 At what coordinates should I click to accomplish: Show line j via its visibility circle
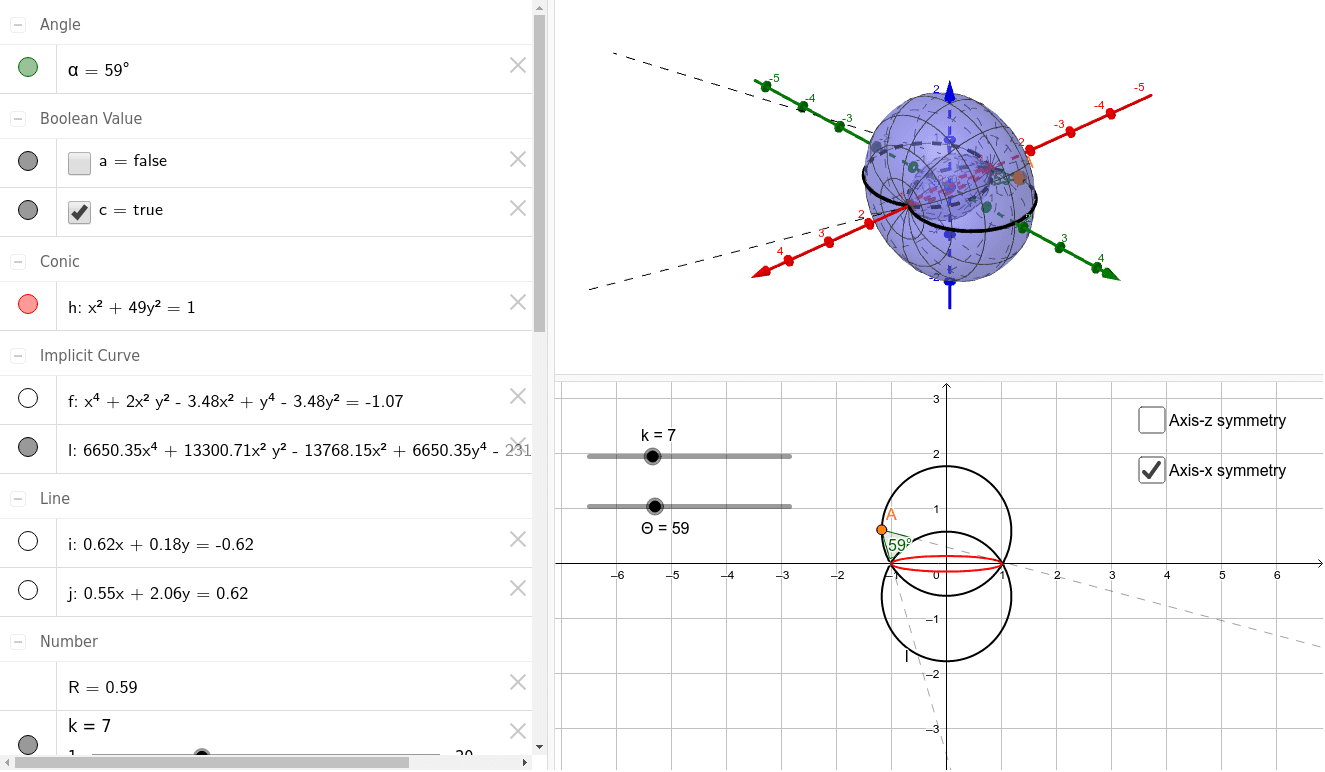pyautogui.click(x=28, y=590)
